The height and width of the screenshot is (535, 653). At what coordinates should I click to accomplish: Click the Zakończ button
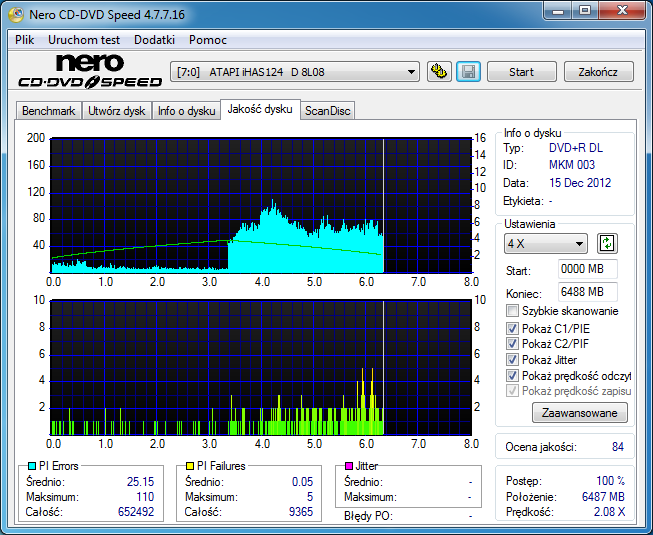tap(598, 72)
